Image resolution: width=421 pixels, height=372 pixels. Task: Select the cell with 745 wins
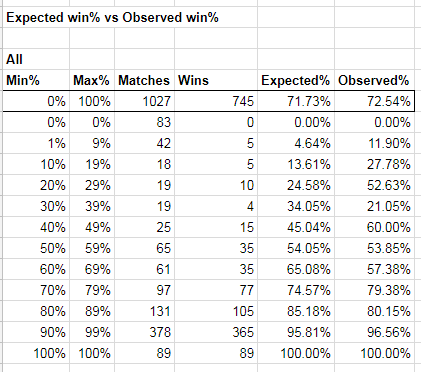coord(216,101)
